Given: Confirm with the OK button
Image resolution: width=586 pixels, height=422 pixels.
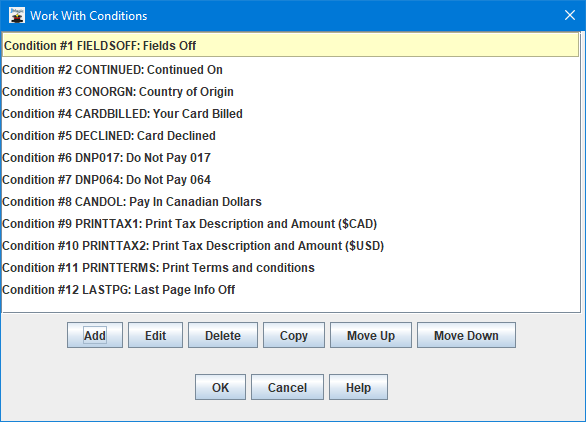Looking at the screenshot, I should click(x=220, y=387).
